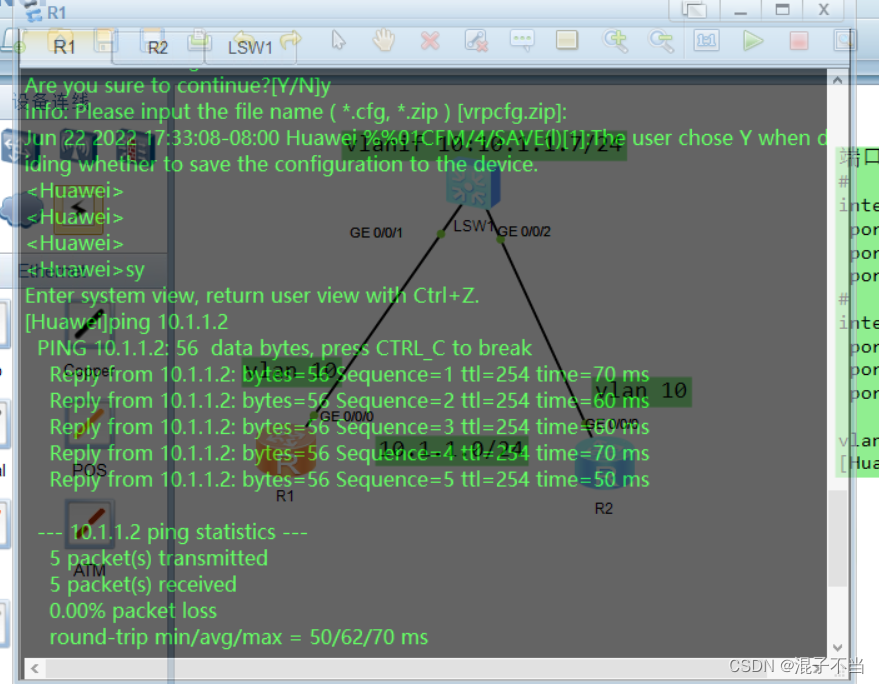Select the rectangle palette tool
This screenshot has height=684, width=879.
tap(567, 40)
